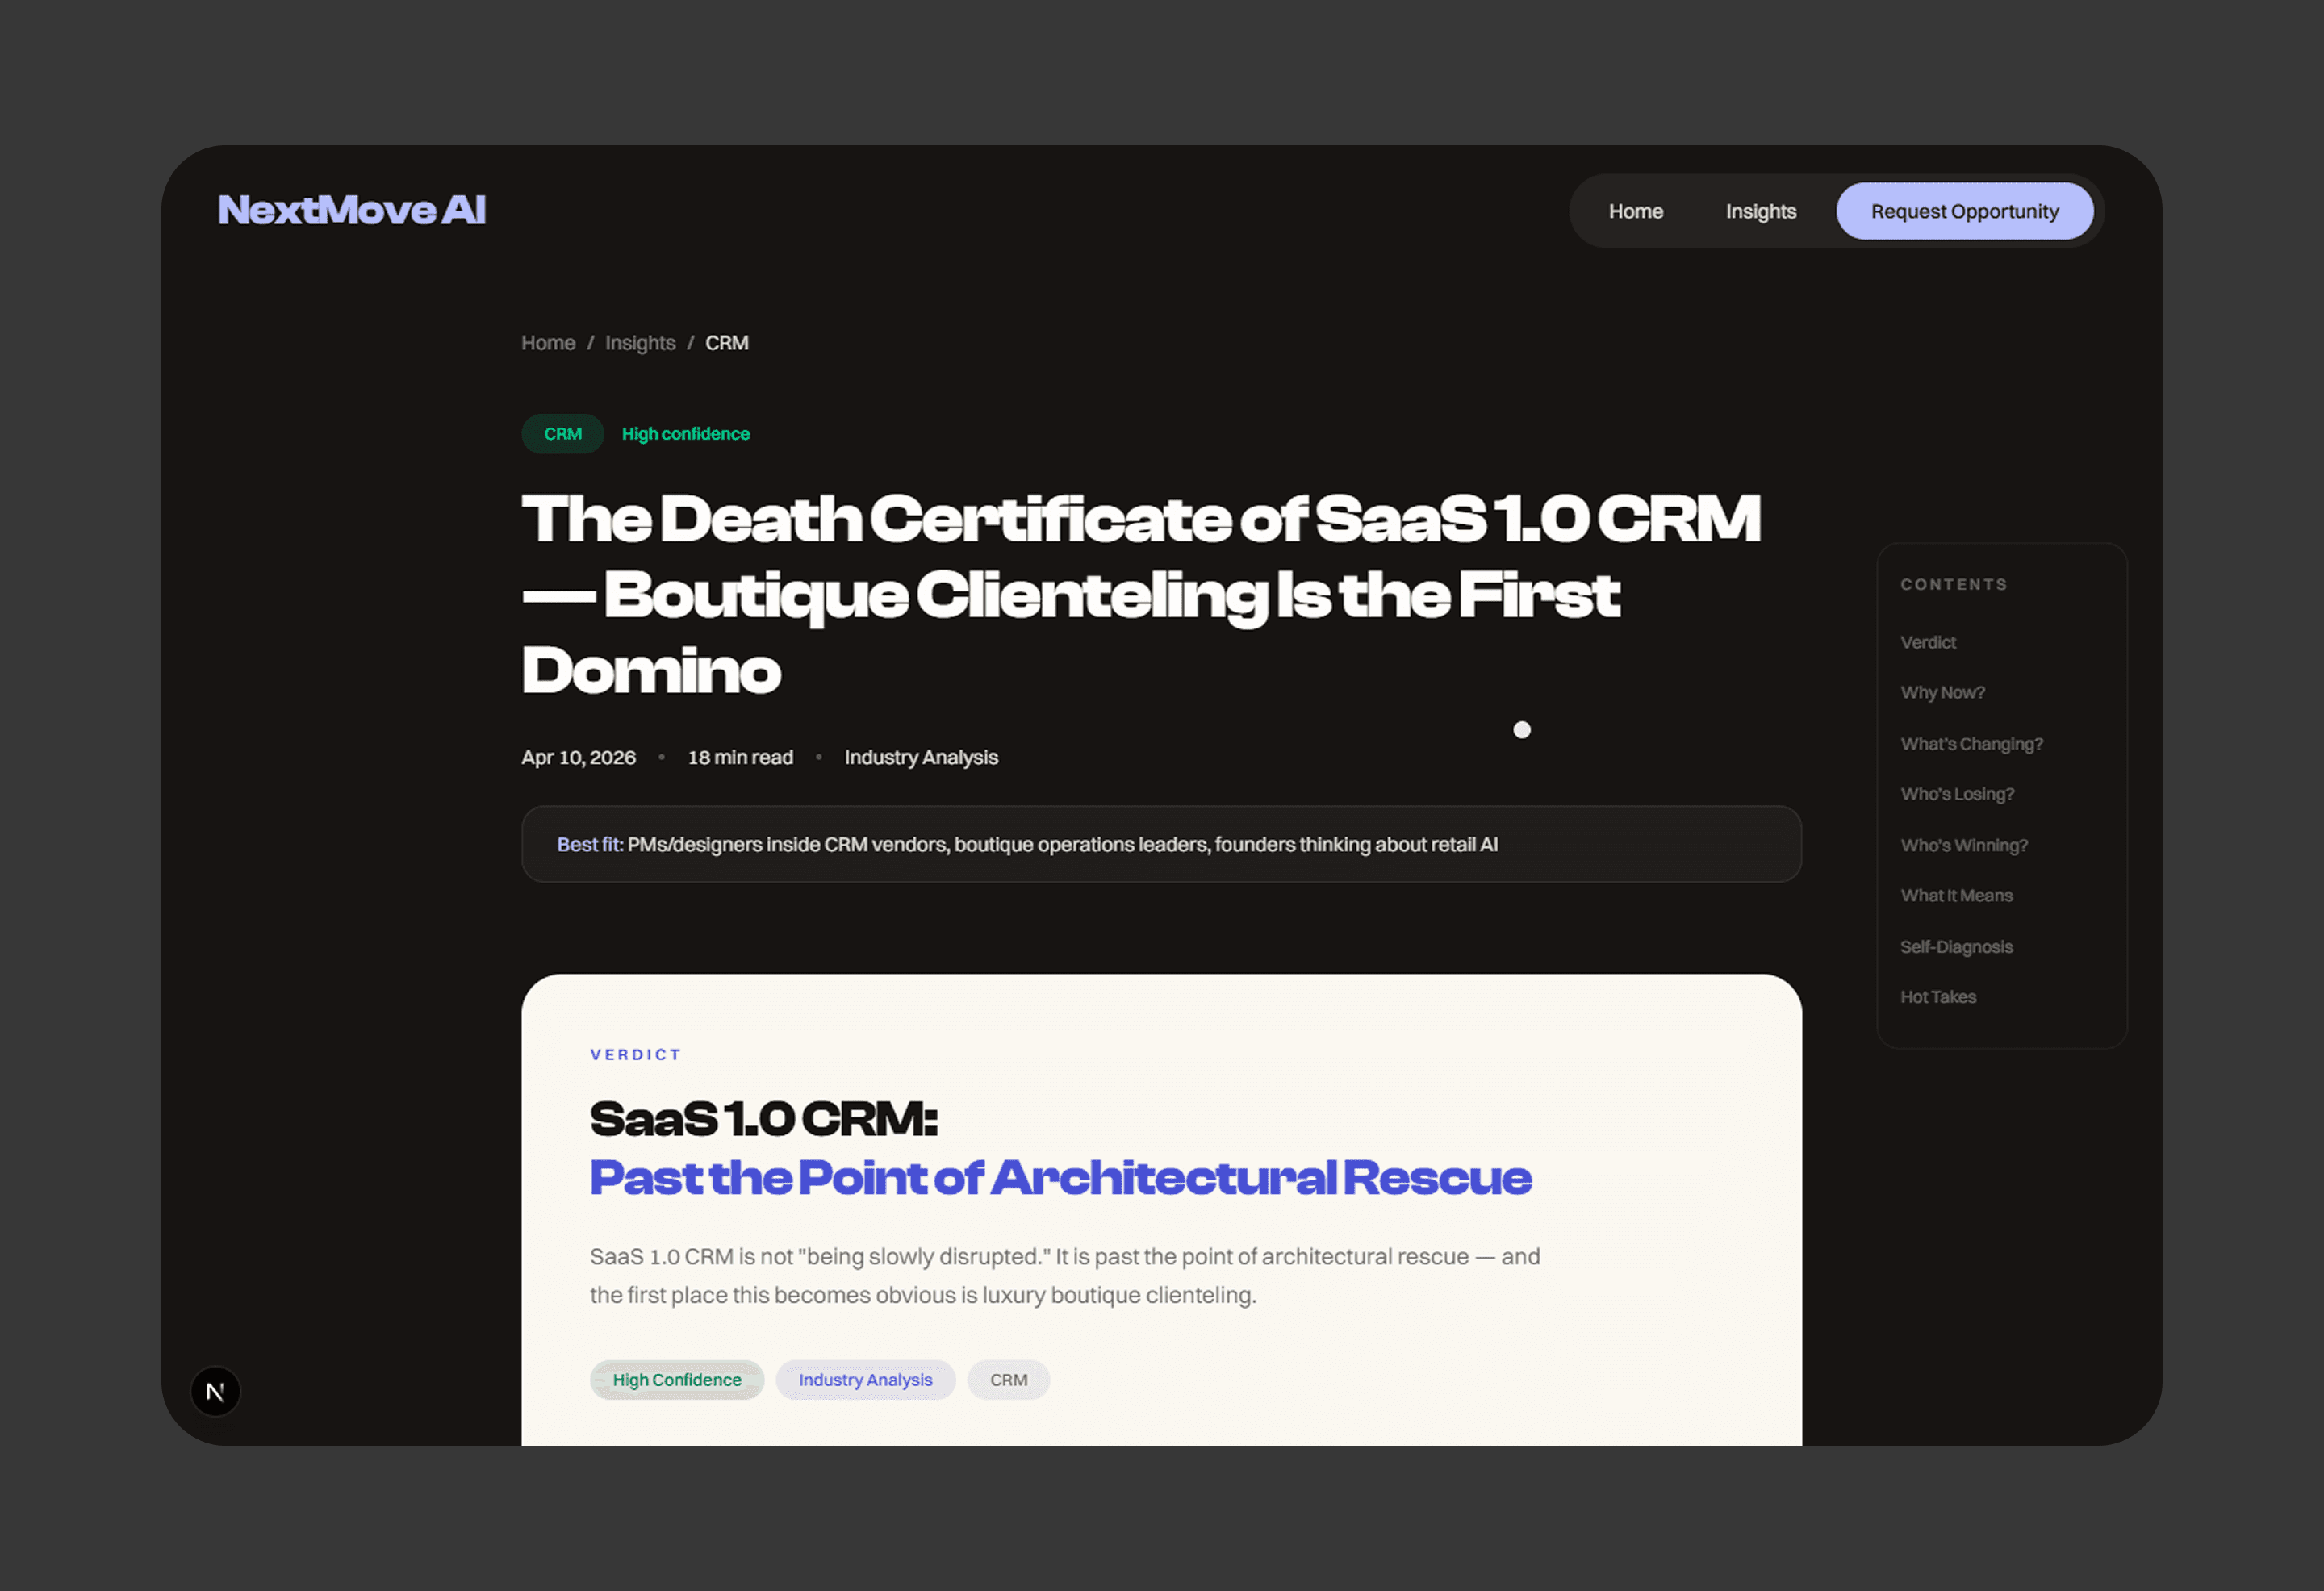Jump to What's Changing? section

[1972, 744]
